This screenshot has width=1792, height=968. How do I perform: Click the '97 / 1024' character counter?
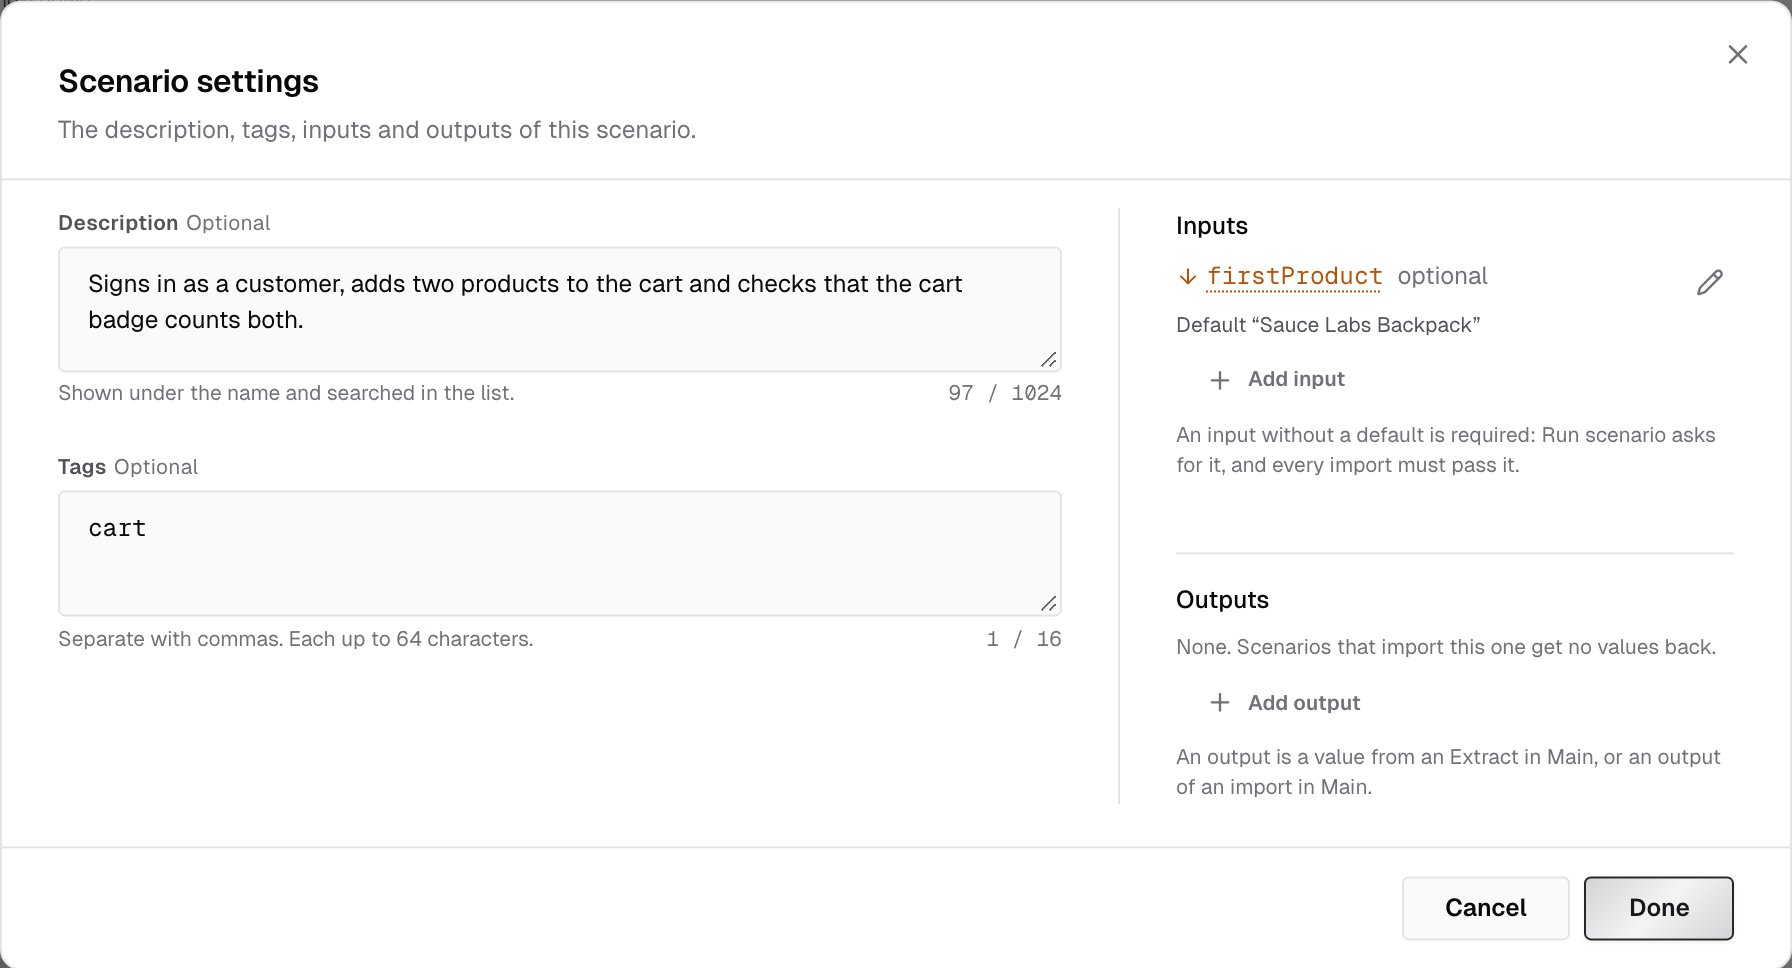(x=1004, y=393)
